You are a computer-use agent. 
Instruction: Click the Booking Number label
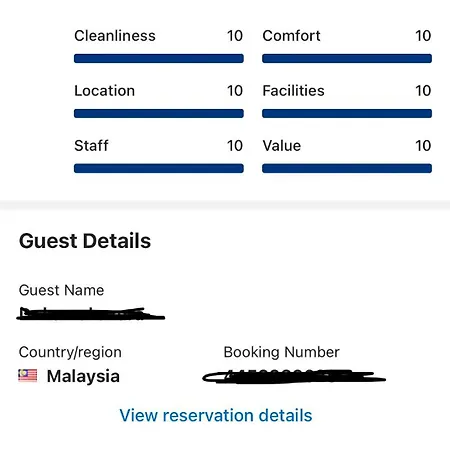pyautogui.click(x=282, y=352)
